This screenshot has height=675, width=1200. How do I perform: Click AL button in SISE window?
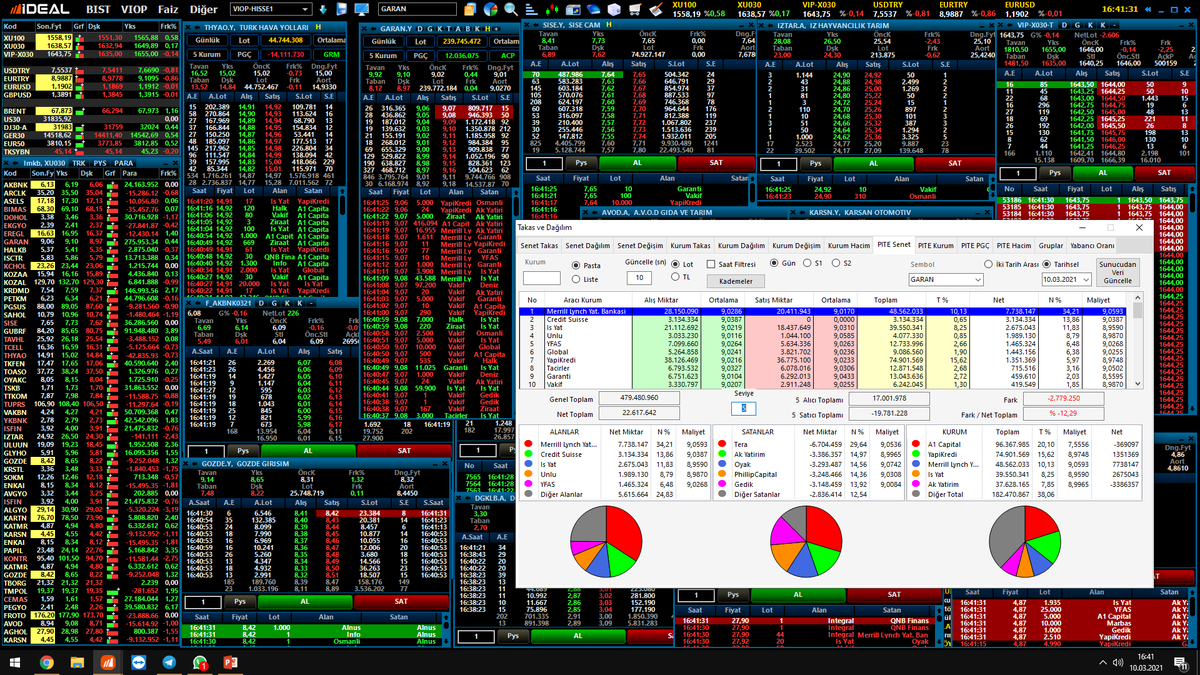(637, 162)
